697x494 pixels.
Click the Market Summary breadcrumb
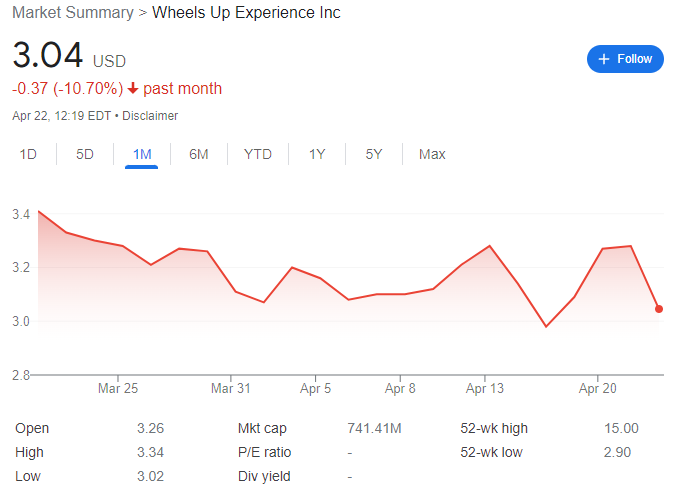coord(73,13)
